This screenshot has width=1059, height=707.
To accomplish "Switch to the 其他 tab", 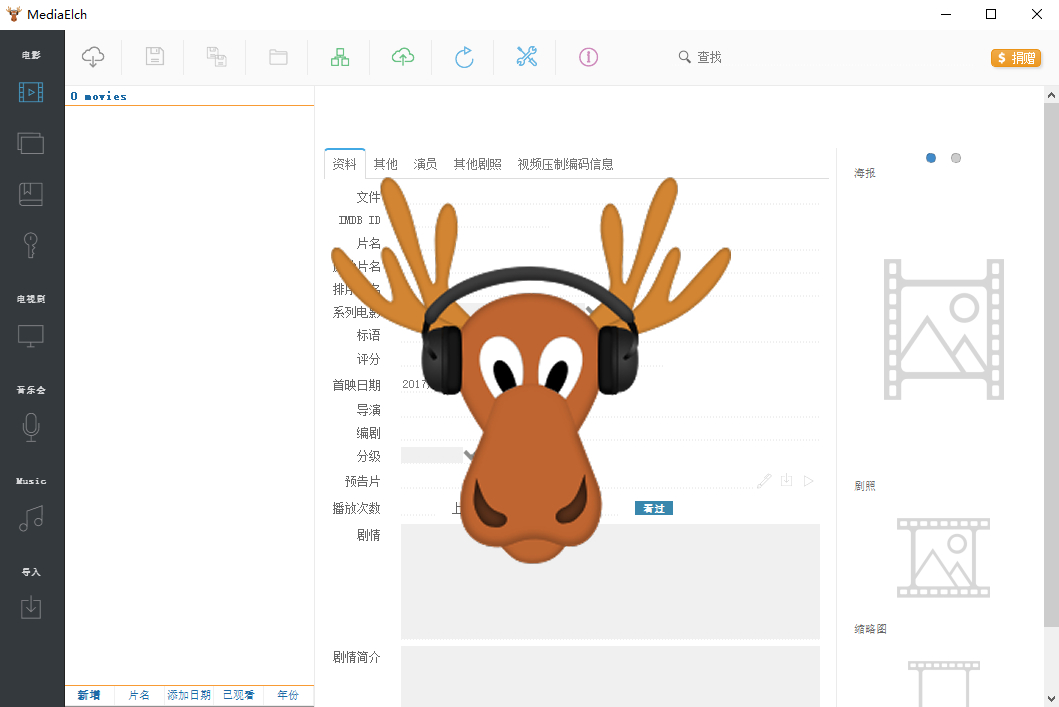I will pyautogui.click(x=386, y=164).
